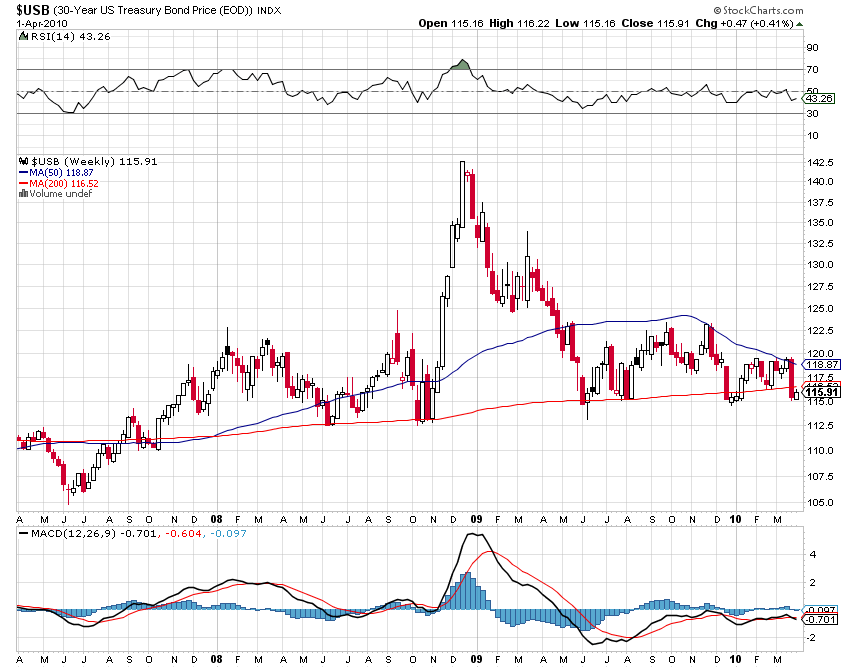Click the RSI(14) mountain icon

tap(24, 36)
